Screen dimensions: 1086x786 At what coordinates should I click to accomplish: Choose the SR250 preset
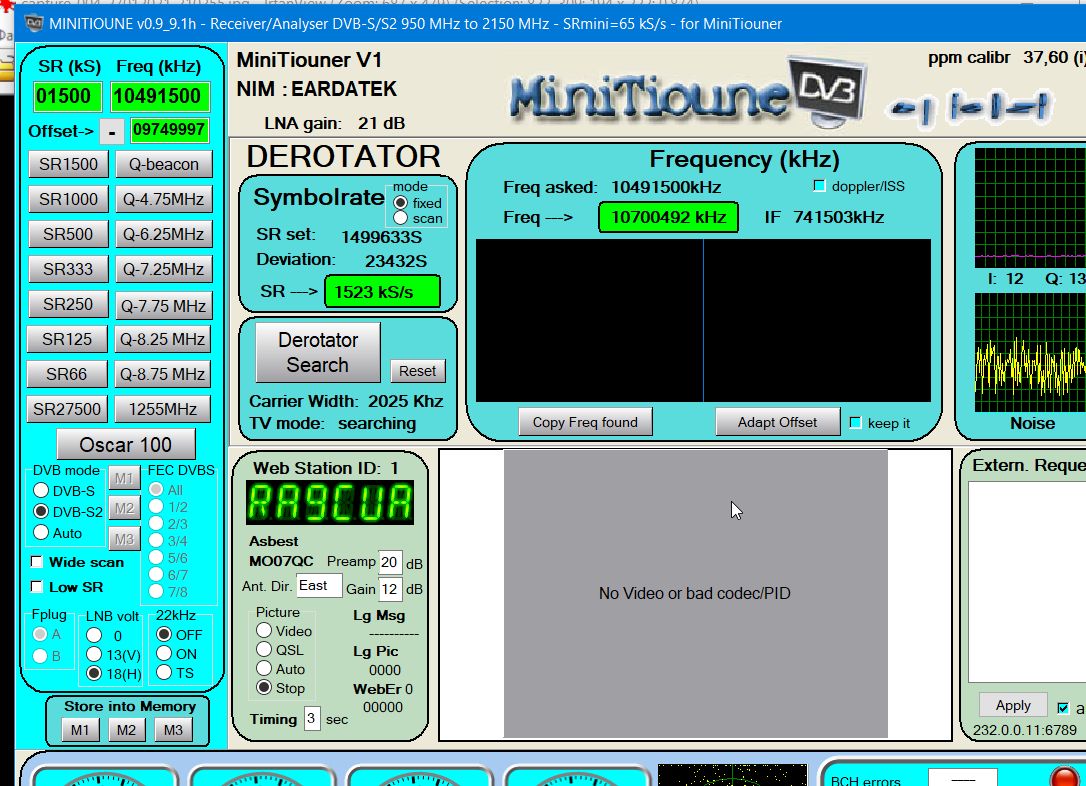click(x=68, y=304)
